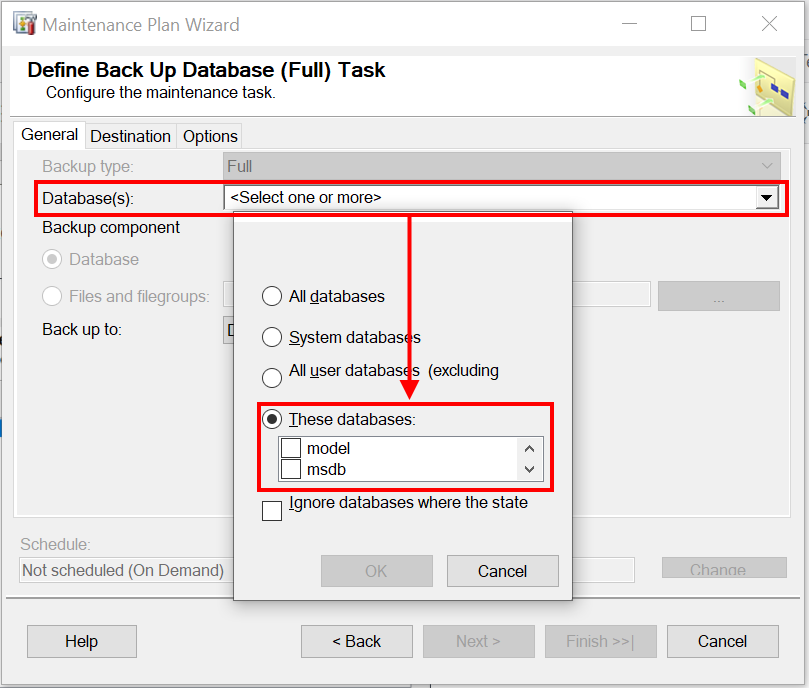Click the scroll up arrow in database list
This screenshot has width=809, height=688.
tap(529, 449)
